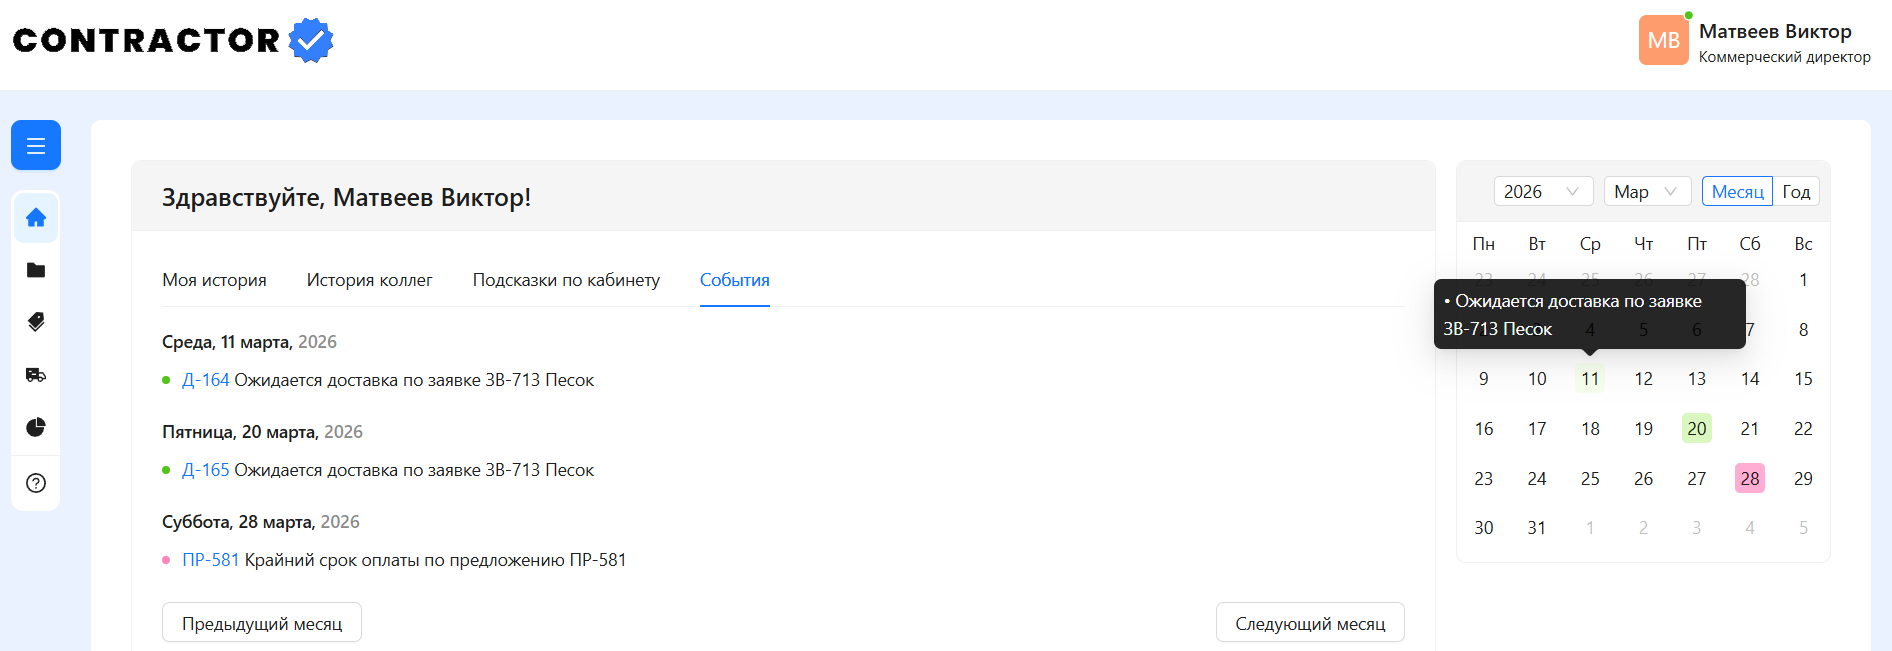
Task: Switch to the Моя история tab
Action: [x=214, y=280]
